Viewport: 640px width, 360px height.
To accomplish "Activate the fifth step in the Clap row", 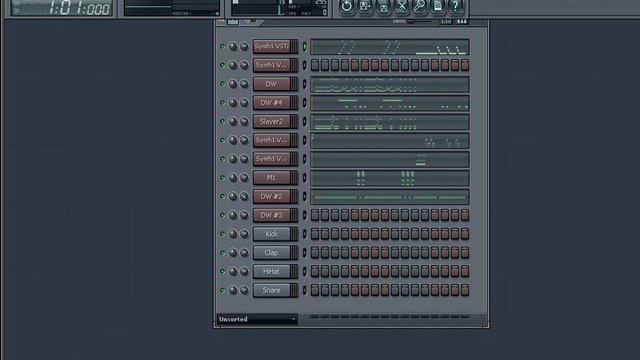I will coord(355,253).
